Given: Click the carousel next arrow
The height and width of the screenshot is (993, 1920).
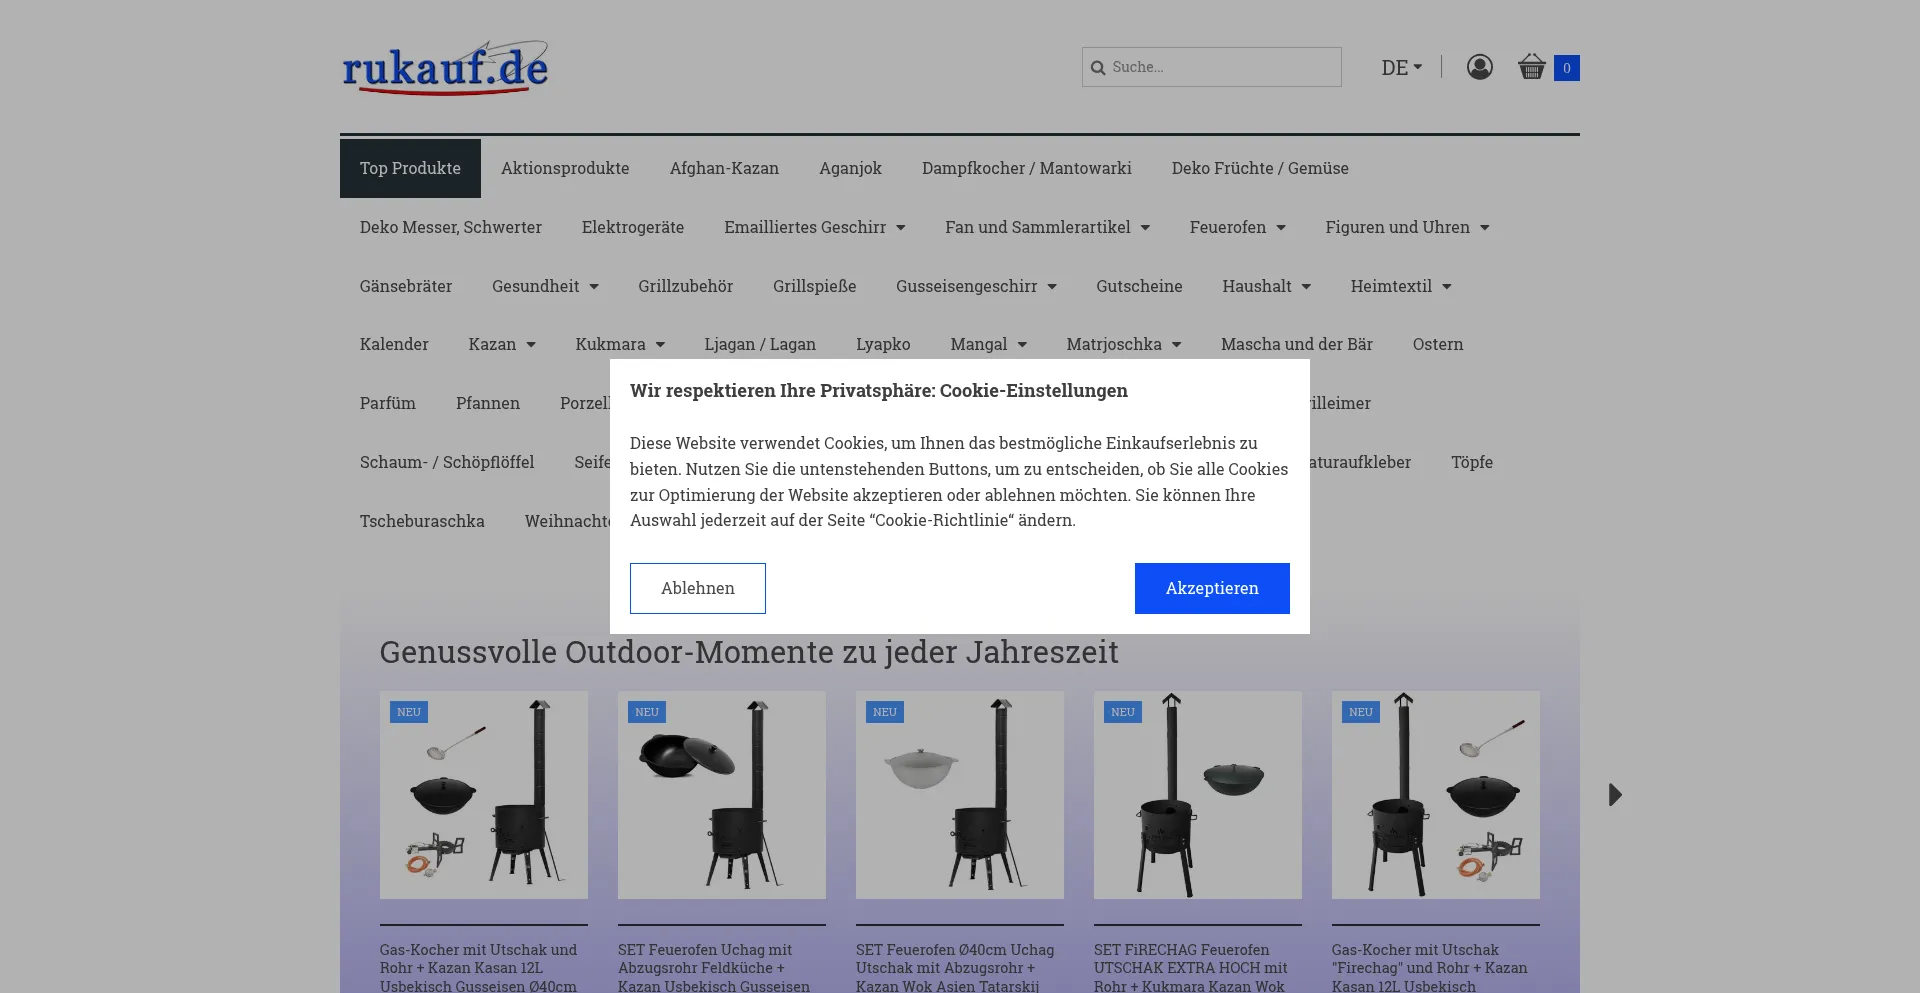Looking at the screenshot, I should click(1614, 795).
